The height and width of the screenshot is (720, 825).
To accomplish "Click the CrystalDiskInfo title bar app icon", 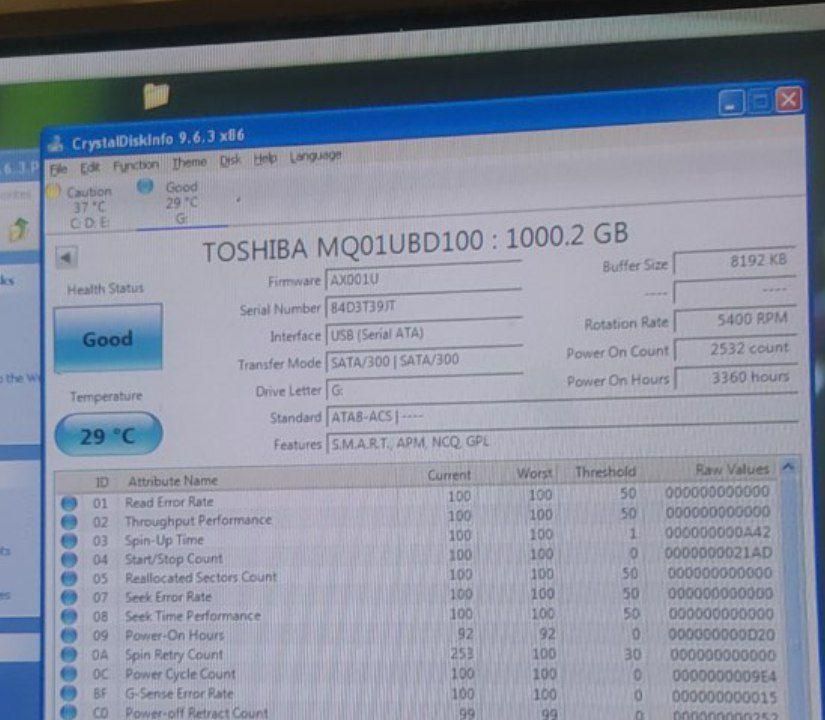I will coord(55,143).
